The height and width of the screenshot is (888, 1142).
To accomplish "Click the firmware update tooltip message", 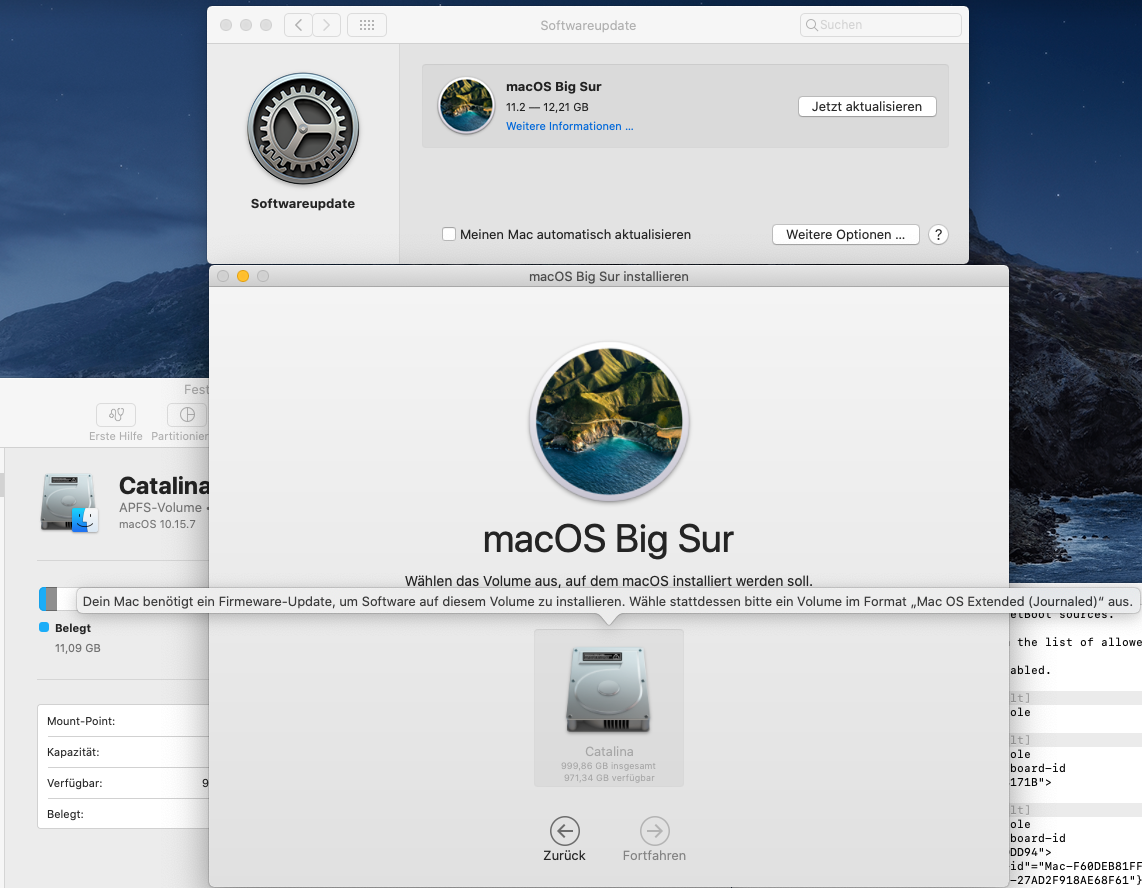I will tap(607, 602).
